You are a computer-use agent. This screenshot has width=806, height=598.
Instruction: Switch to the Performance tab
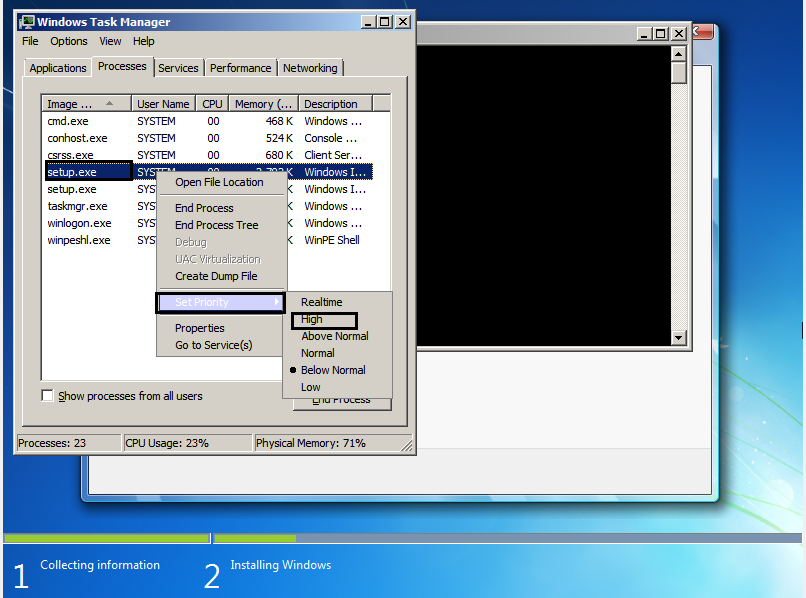241,68
